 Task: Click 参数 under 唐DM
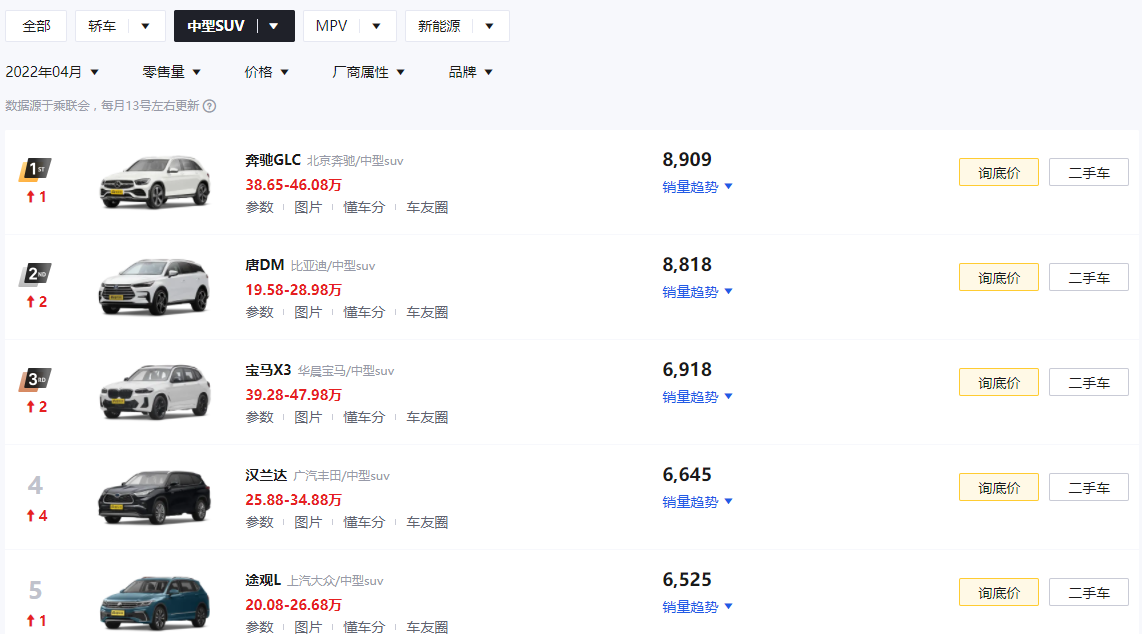tap(259, 312)
